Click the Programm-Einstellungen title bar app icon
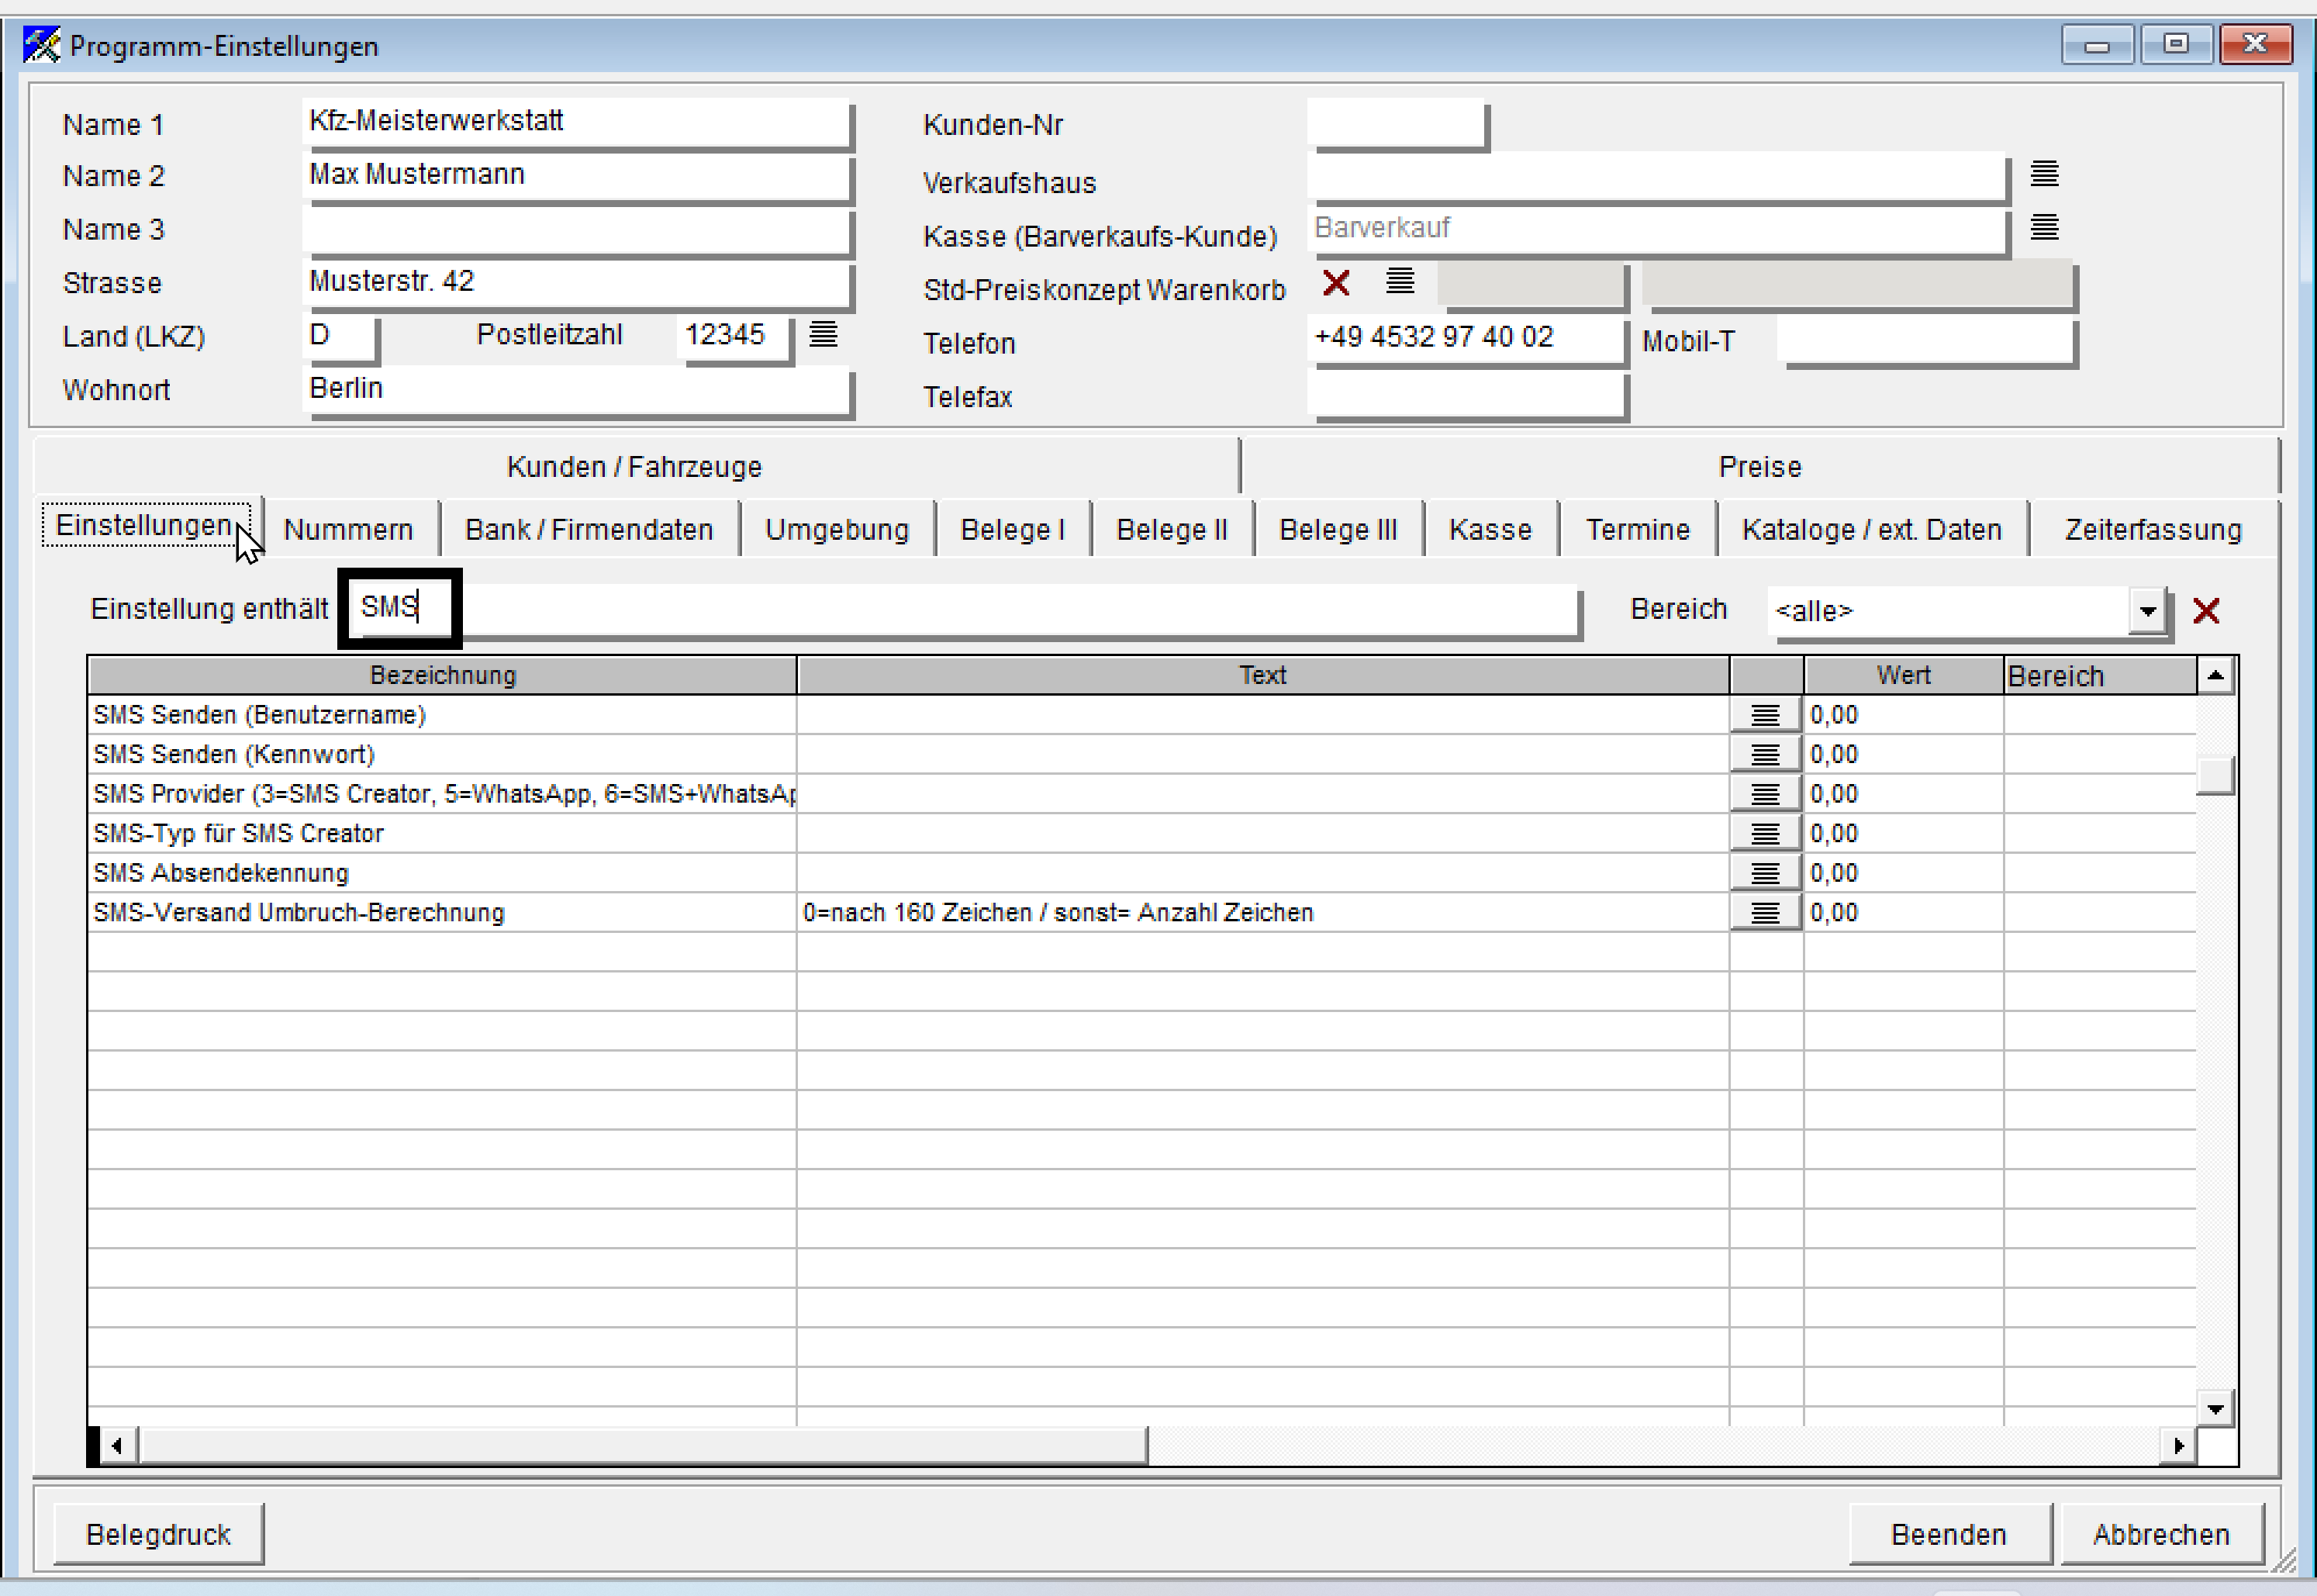Screen dimensions: 2317x1596 (x=41, y=45)
